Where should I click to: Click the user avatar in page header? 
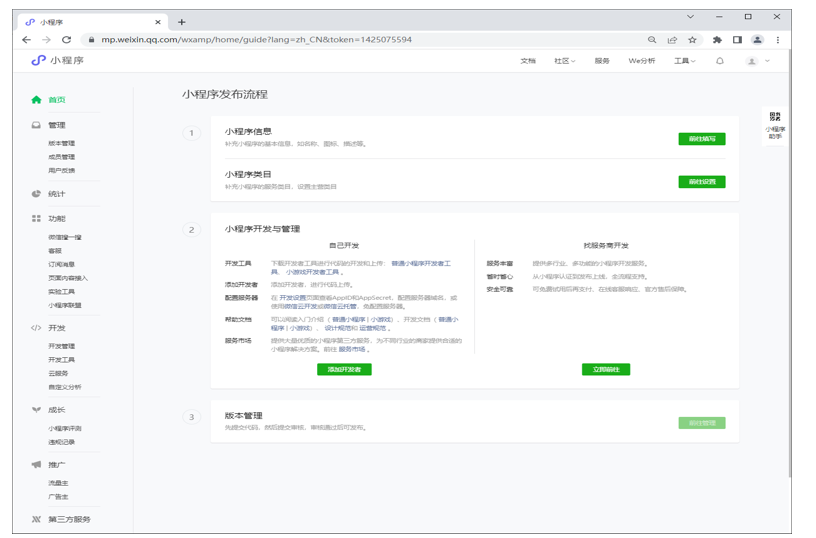(x=751, y=61)
